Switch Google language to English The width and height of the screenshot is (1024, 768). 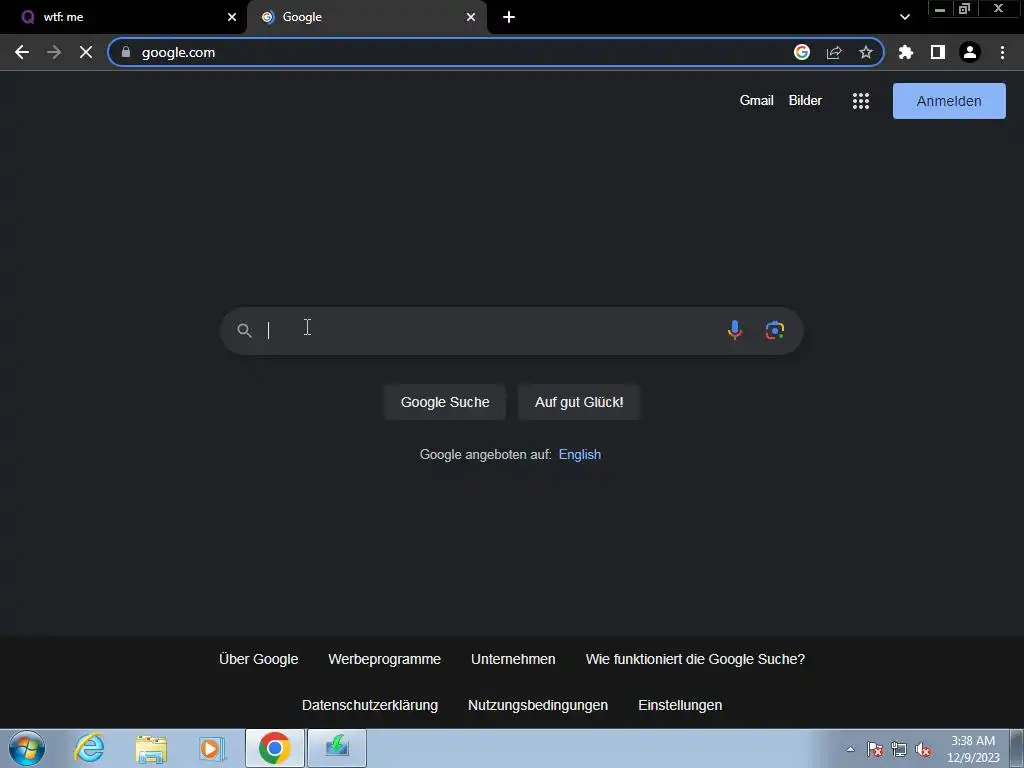pyautogui.click(x=579, y=455)
